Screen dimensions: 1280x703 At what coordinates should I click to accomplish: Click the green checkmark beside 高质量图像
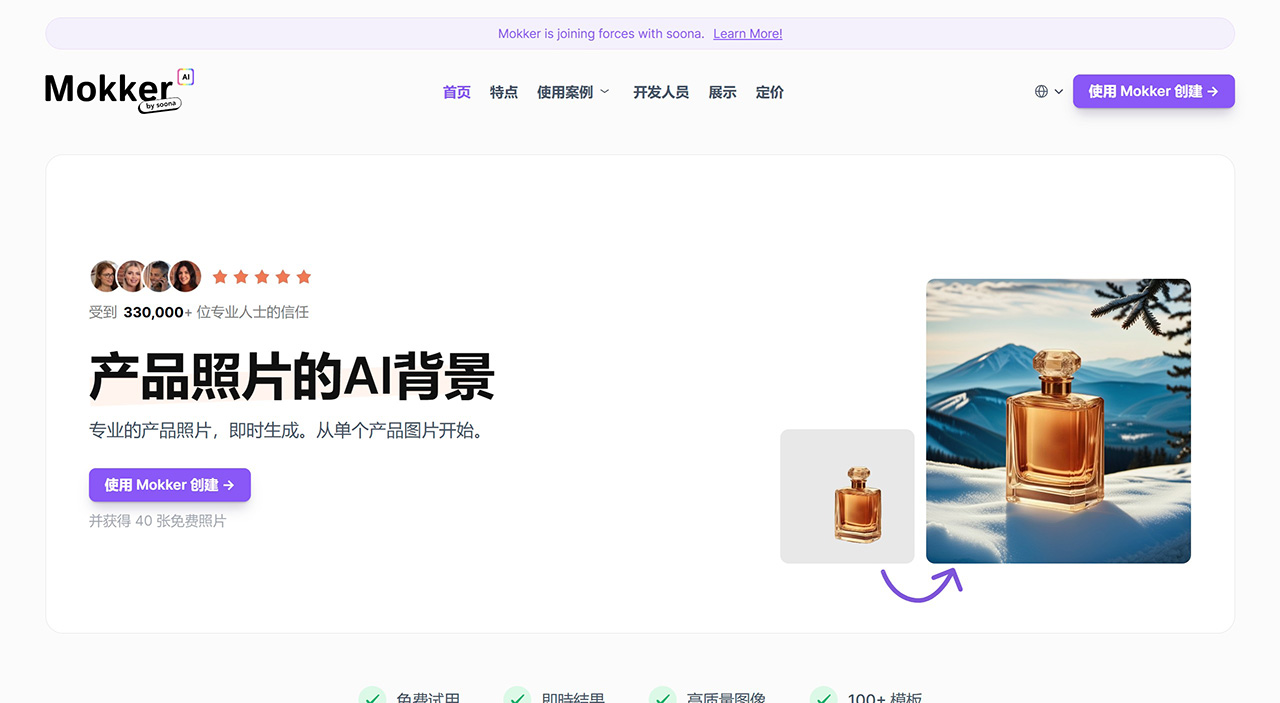pos(662,695)
